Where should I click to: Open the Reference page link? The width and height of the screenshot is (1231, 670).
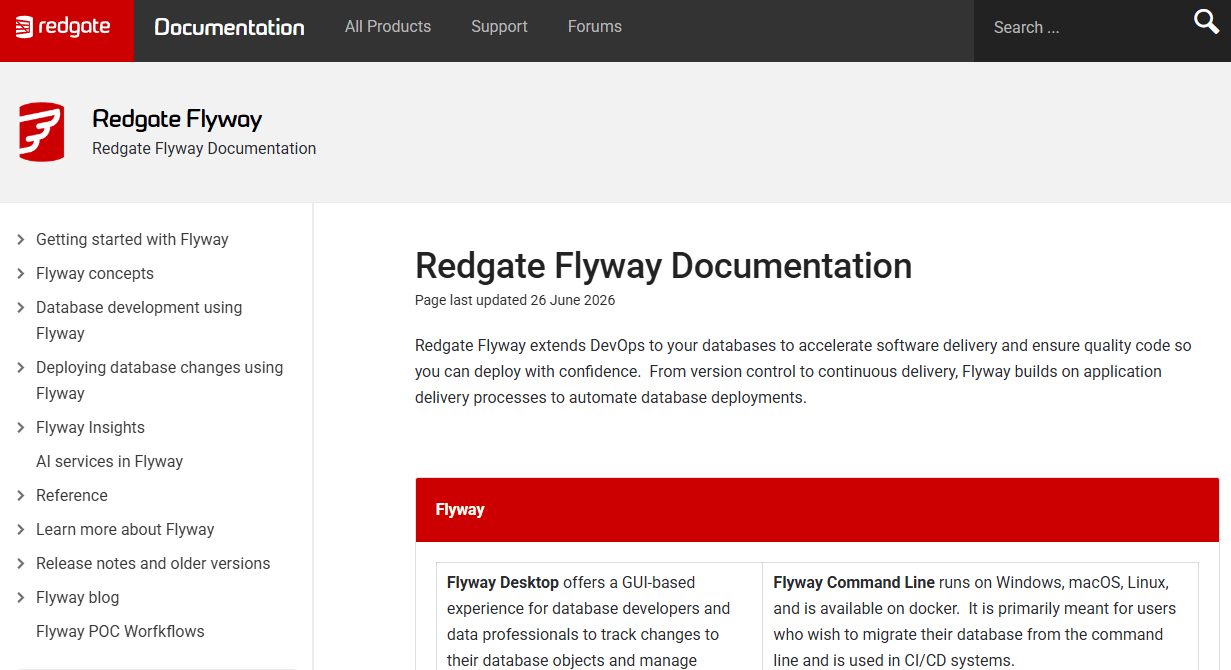(72, 496)
